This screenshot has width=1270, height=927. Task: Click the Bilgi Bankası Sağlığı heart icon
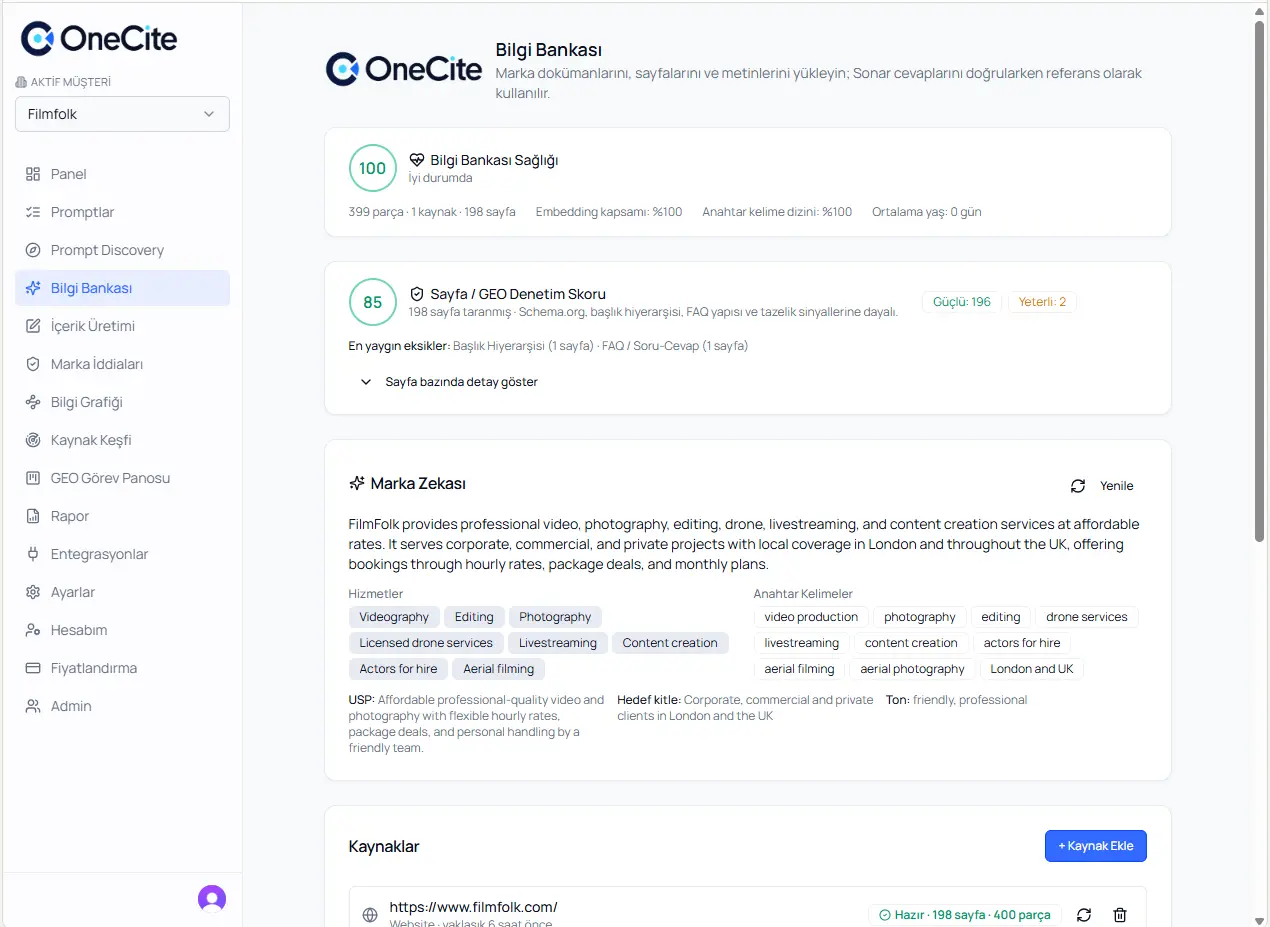417,160
